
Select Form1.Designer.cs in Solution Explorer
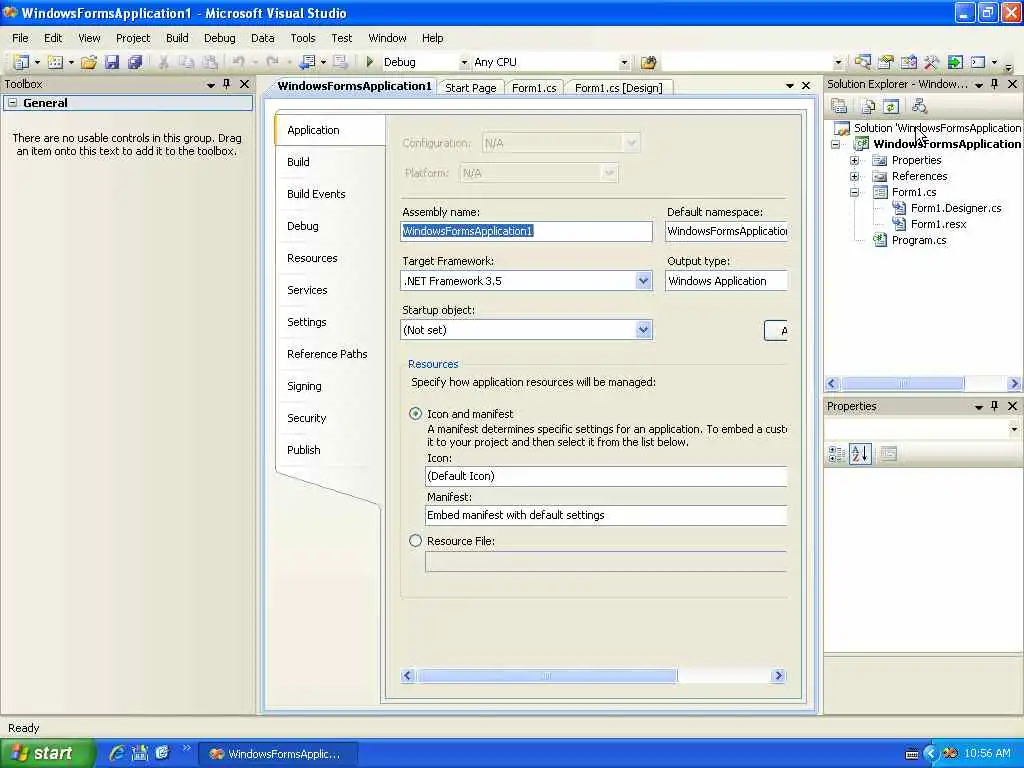coord(956,208)
